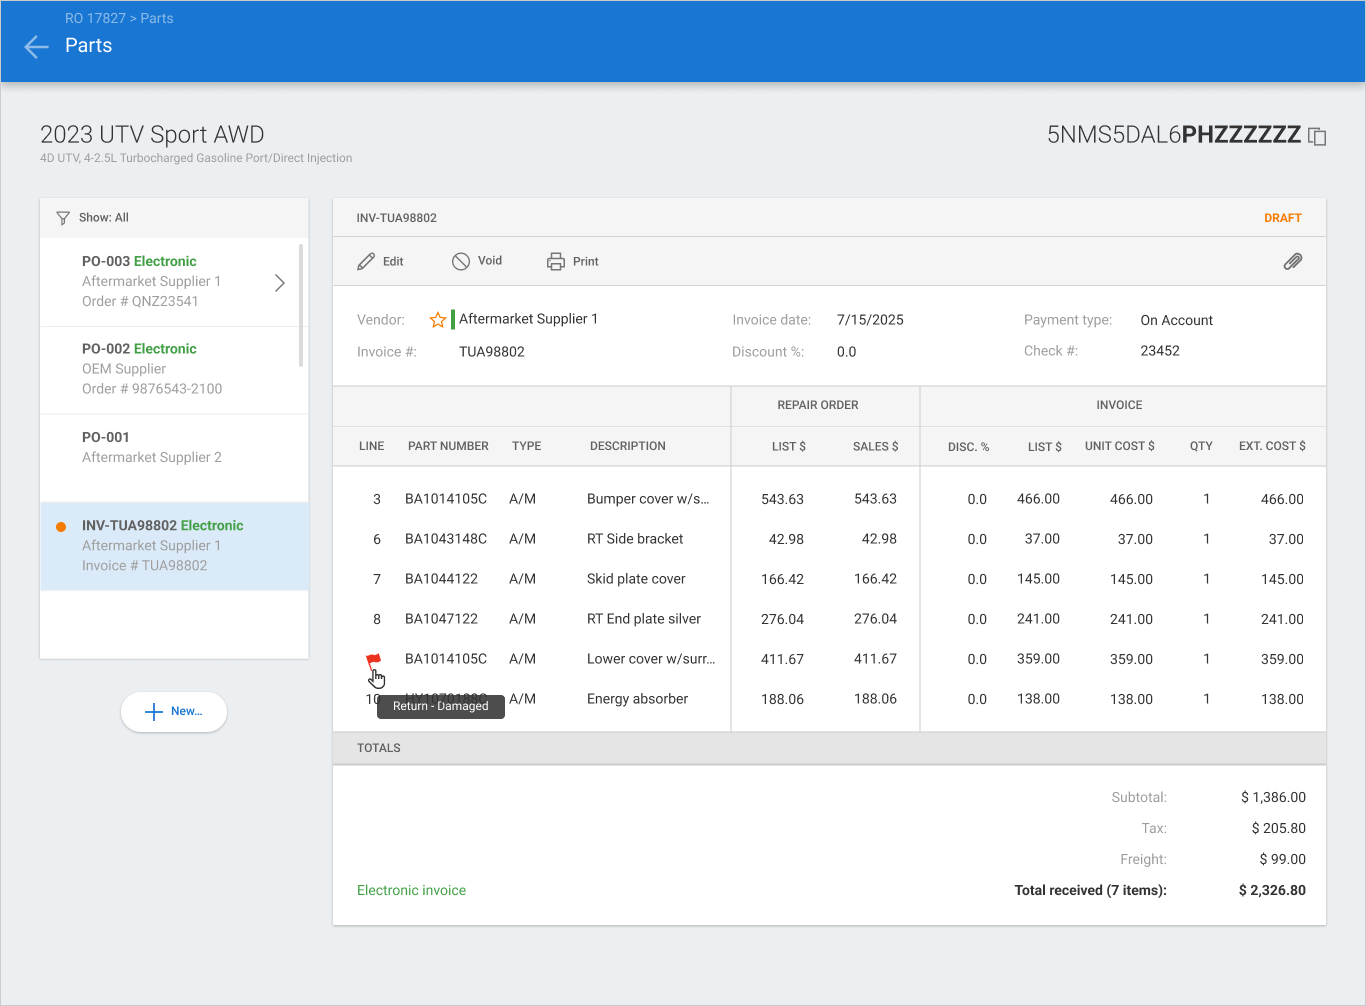Expand PO-003 with the chevron arrow
This screenshot has height=1006, width=1366.
pos(280,283)
